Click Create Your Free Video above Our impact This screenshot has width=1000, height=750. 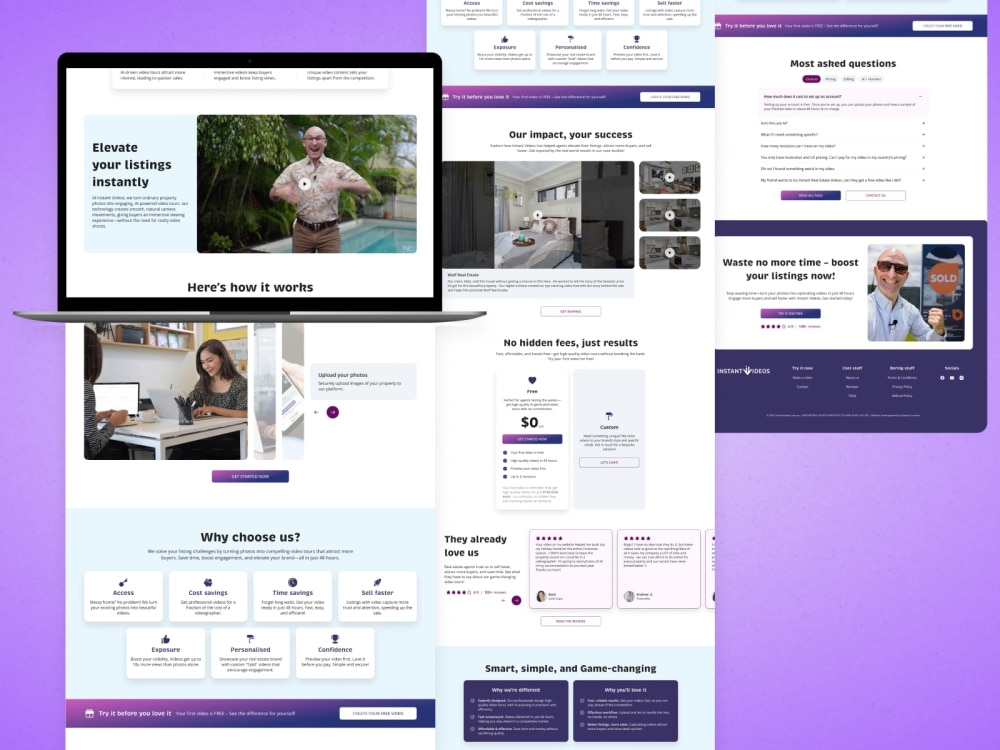click(x=670, y=97)
